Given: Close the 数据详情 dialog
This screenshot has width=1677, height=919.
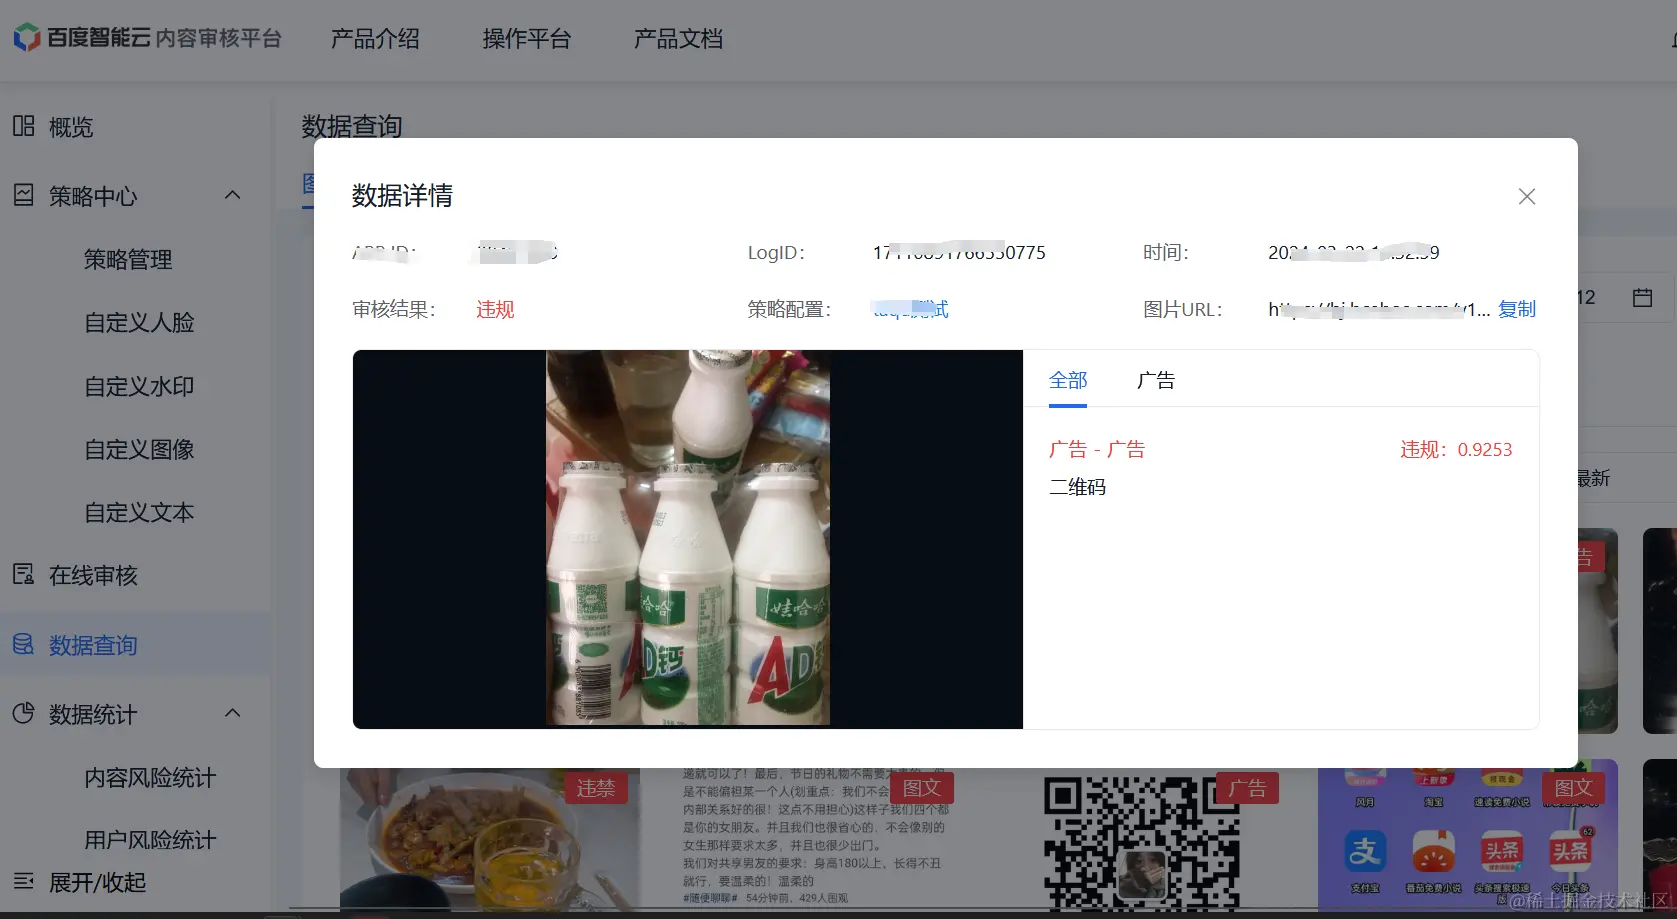Looking at the screenshot, I should coord(1527,196).
